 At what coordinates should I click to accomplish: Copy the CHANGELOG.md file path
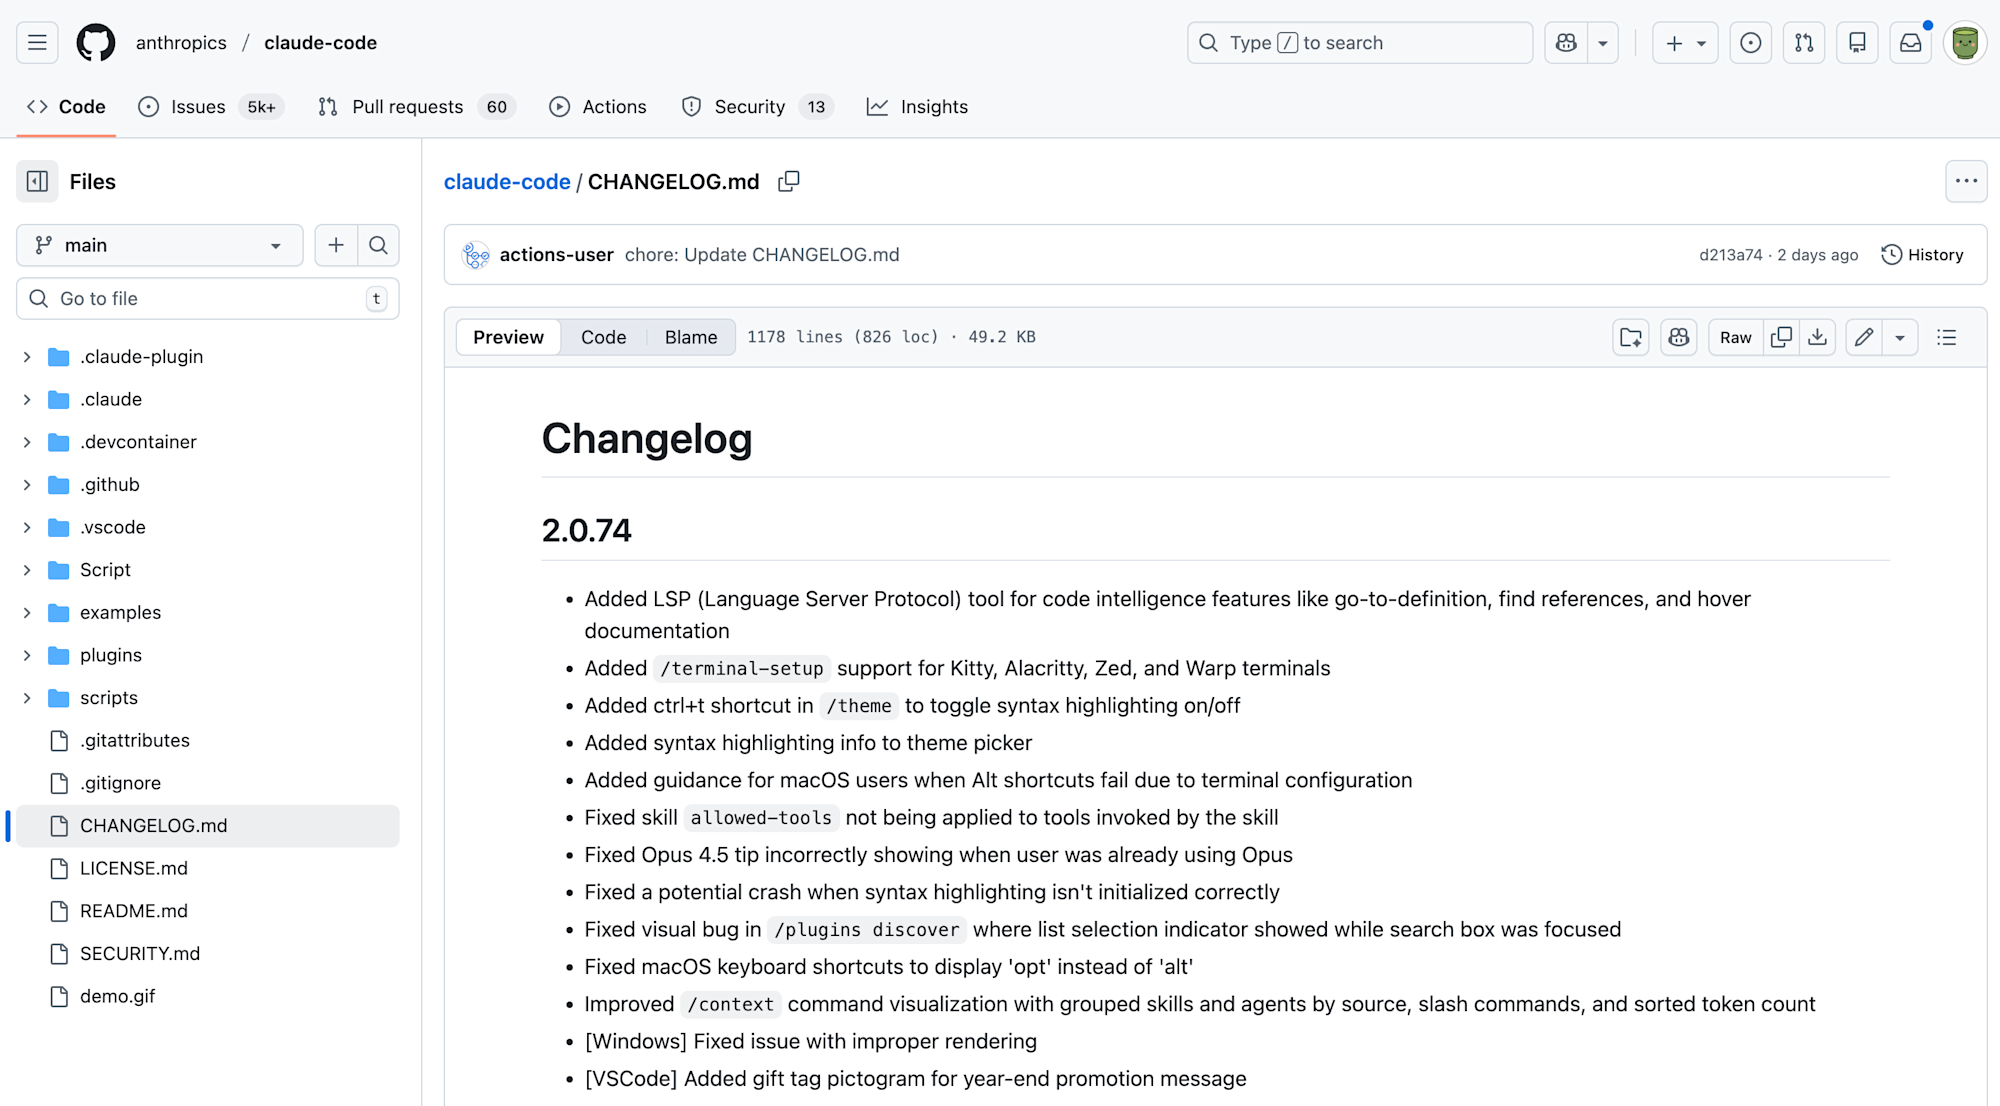[789, 181]
